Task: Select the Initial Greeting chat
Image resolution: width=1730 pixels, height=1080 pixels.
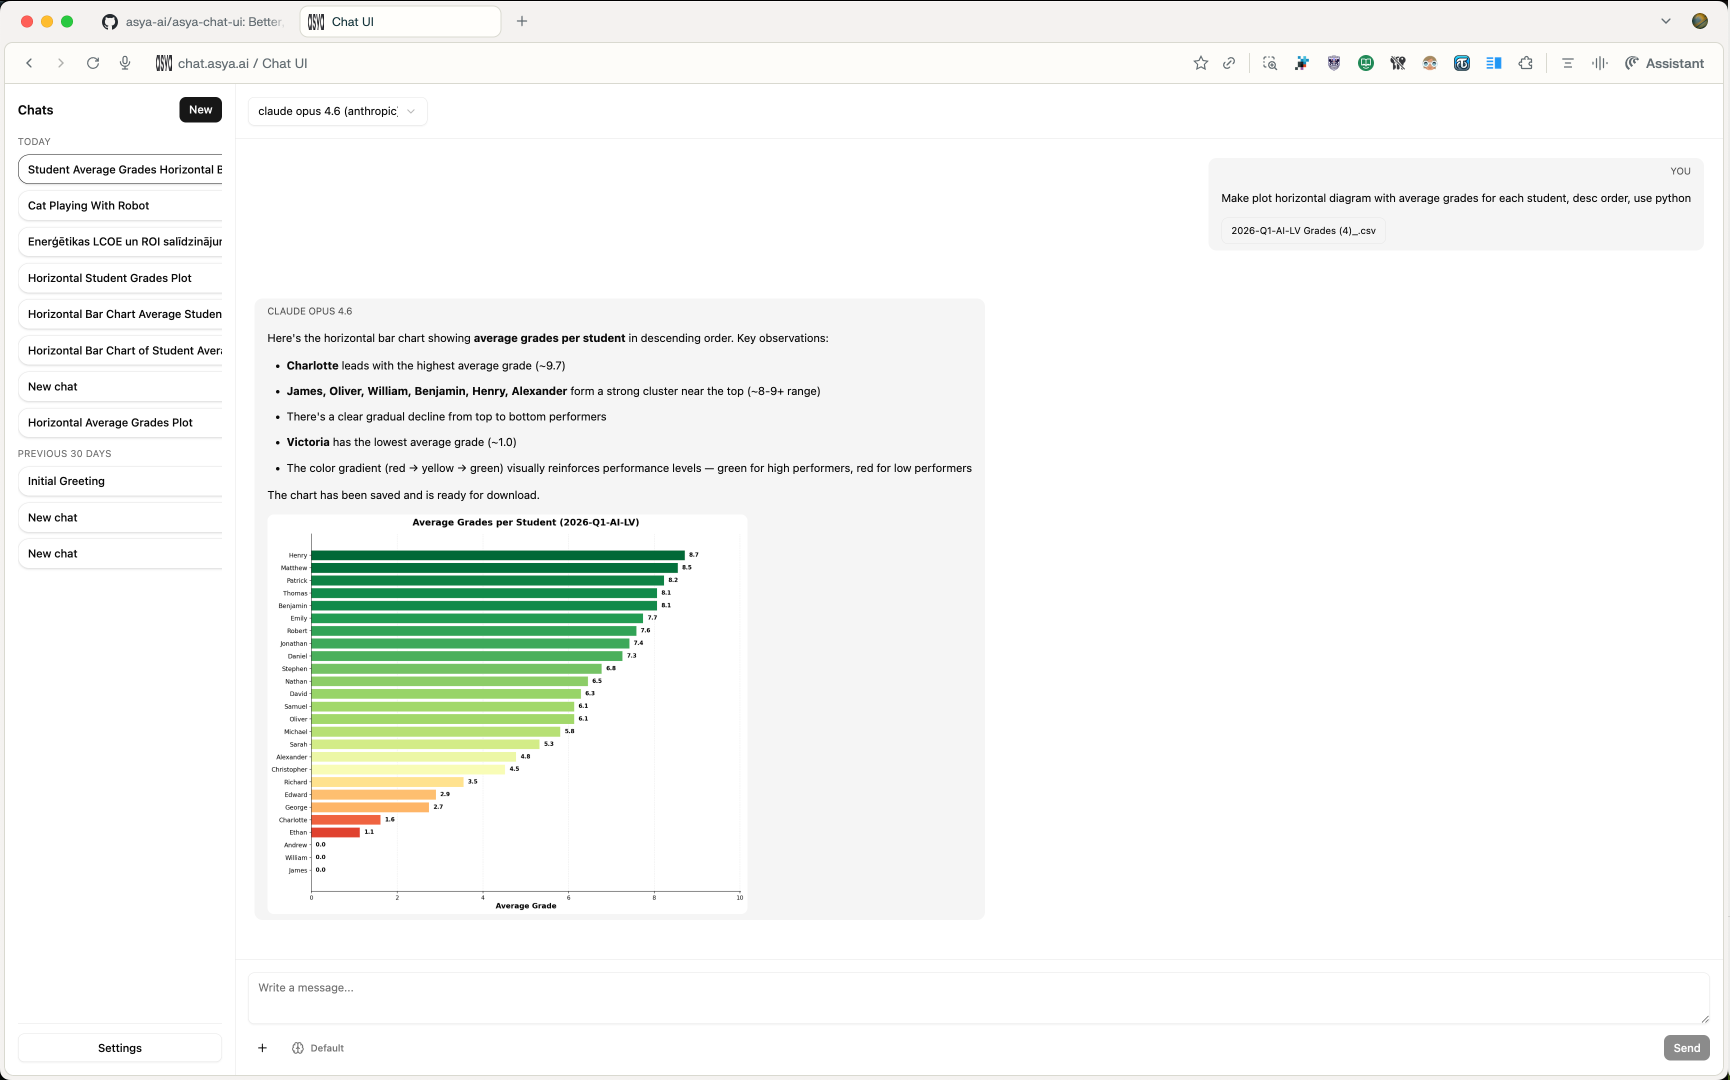Action: (x=120, y=481)
